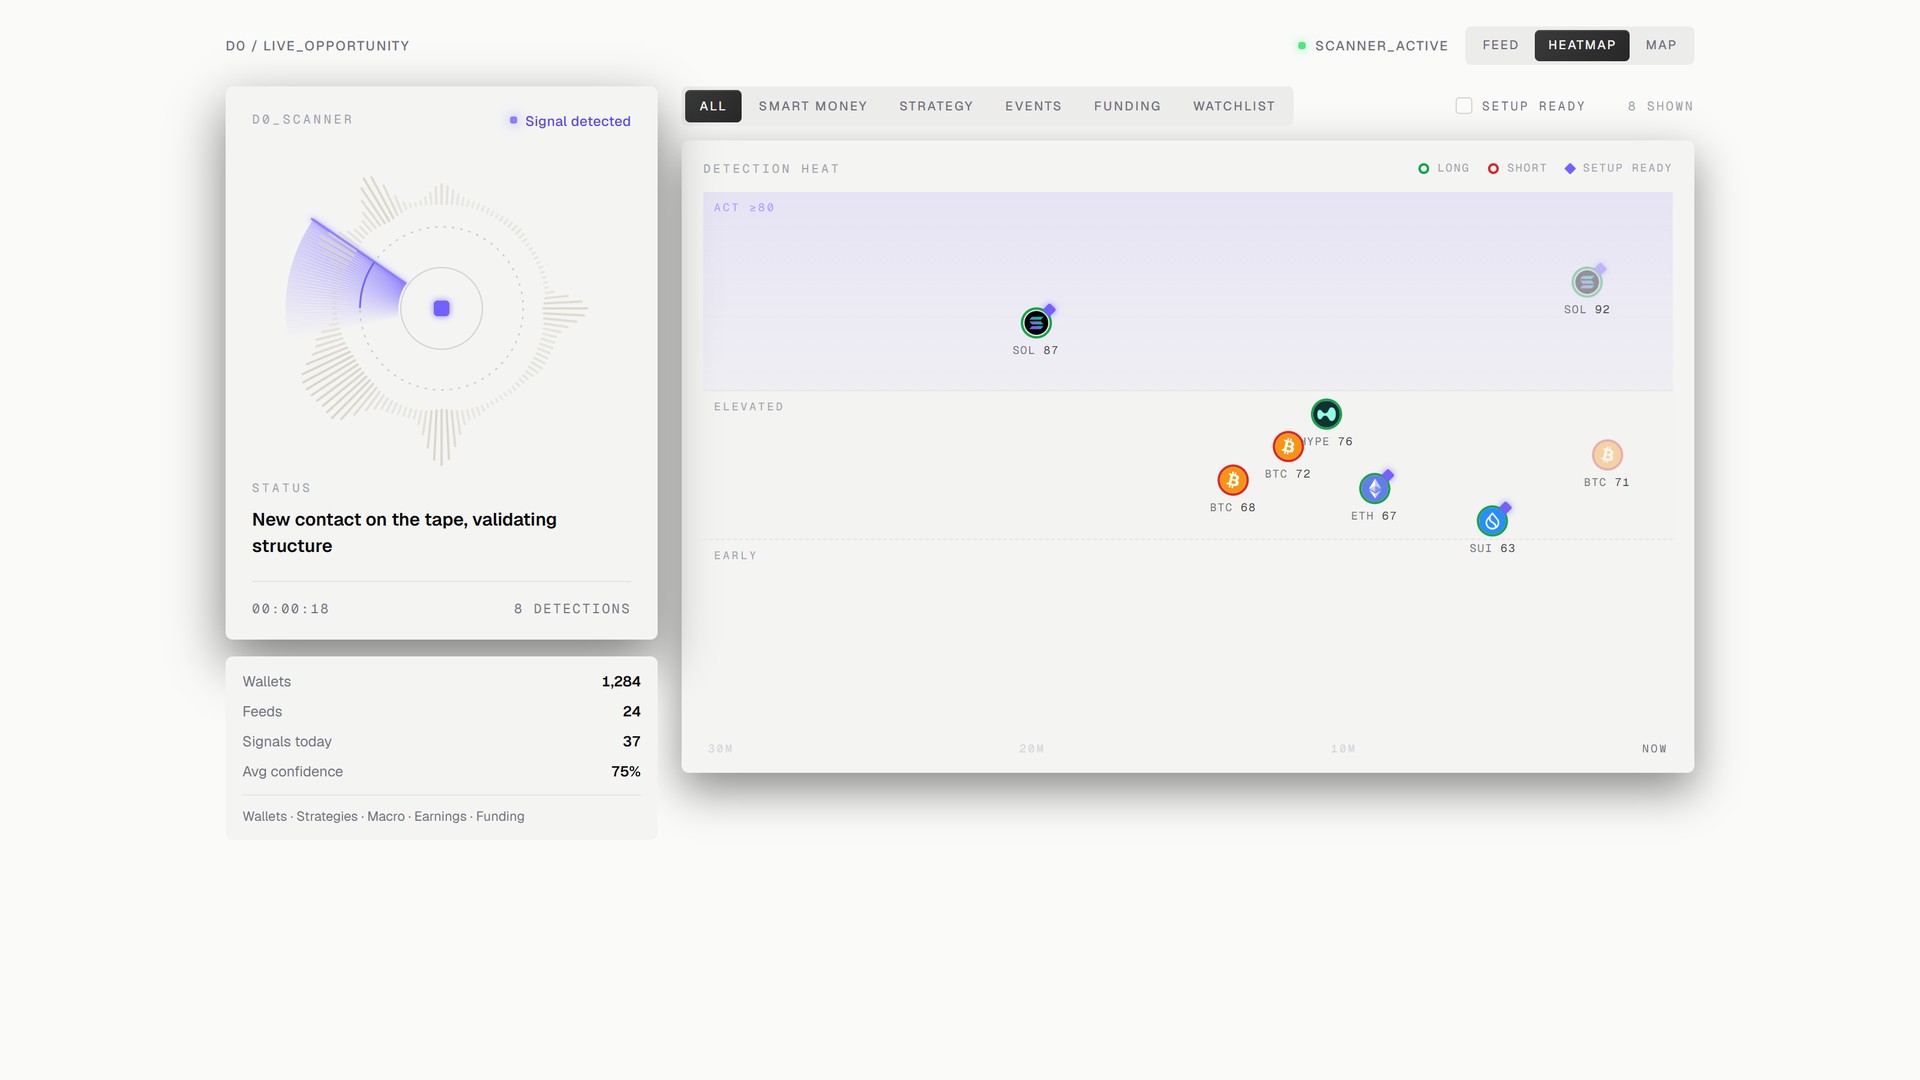Click the Wallets · Strategies · Macro sources line
Viewport: 1920px width, 1080px height.
point(383,817)
